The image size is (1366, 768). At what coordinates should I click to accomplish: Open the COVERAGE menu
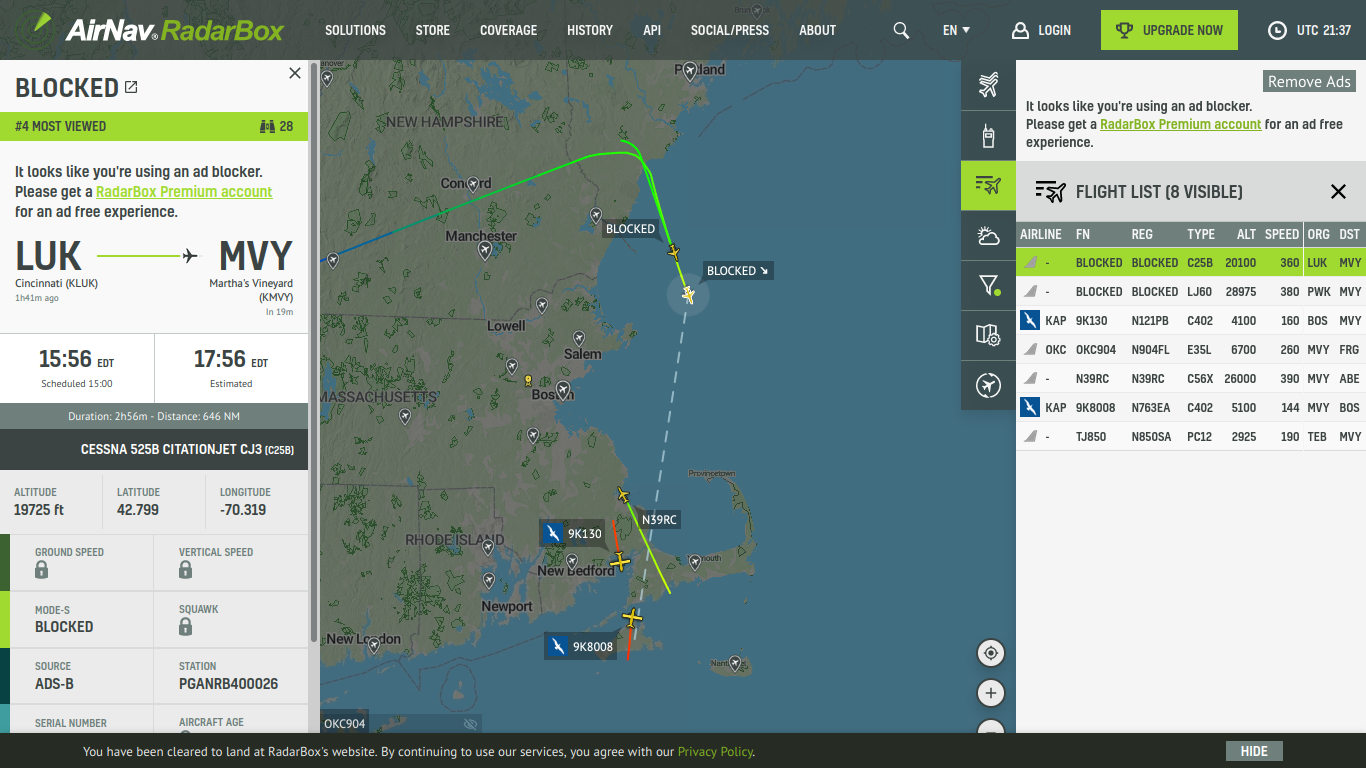click(x=508, y=30)
